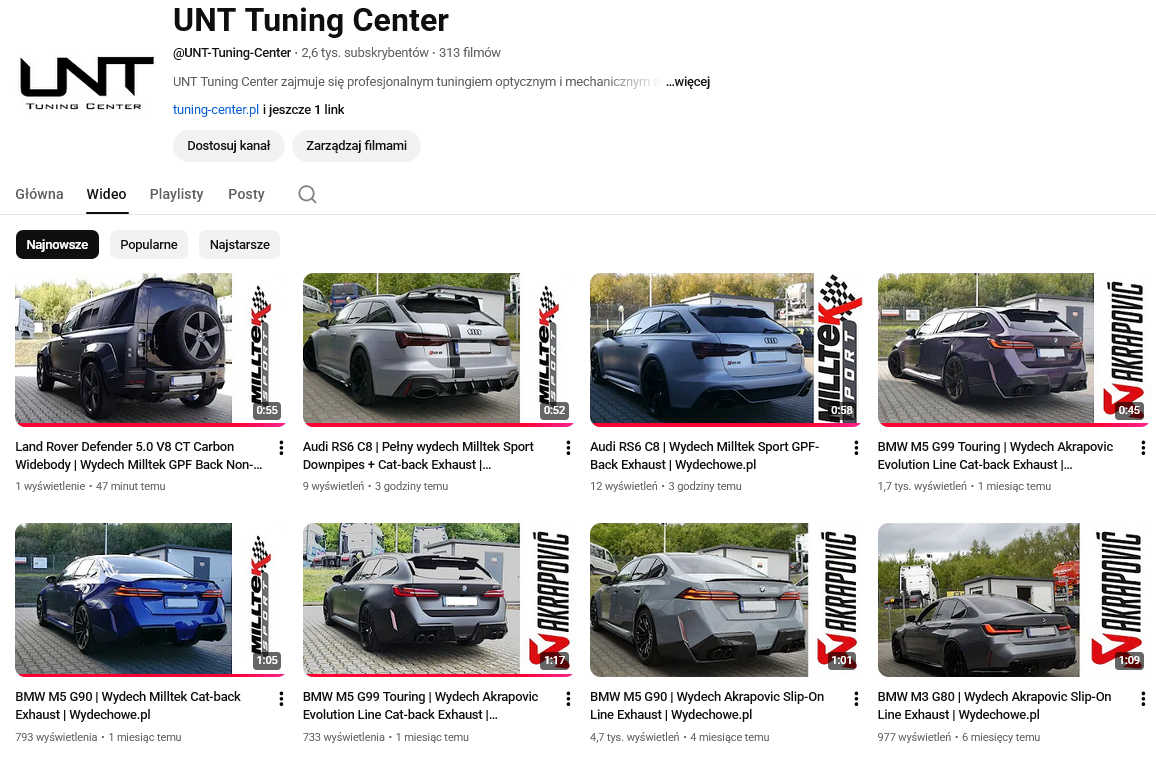Open options menu for Land Rover Defender video

click(281, 448)
